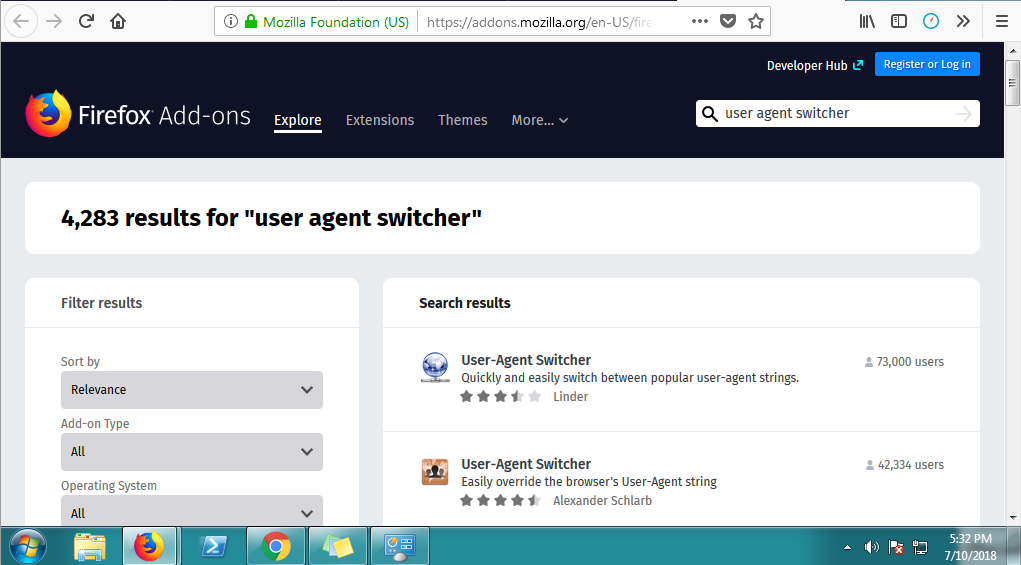Click the star rating of Linder's add-on

500,396
